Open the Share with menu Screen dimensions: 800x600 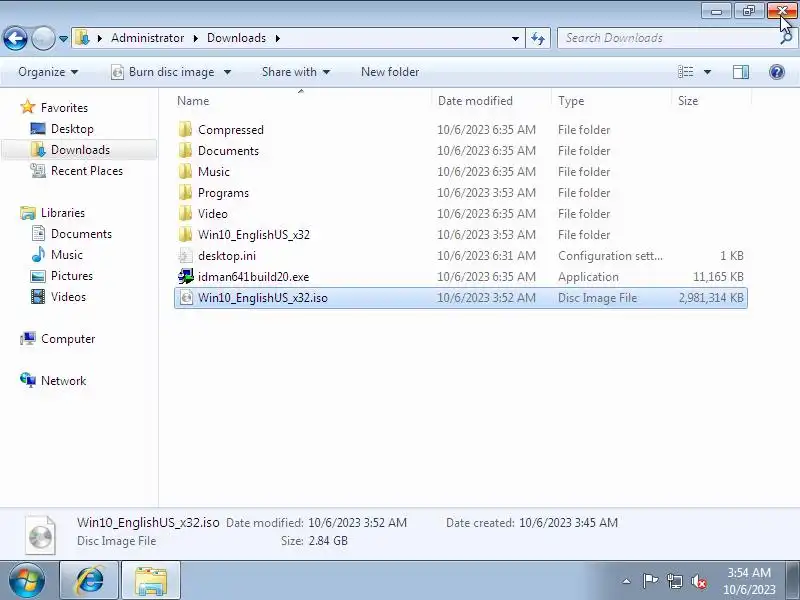click(295, 72)
